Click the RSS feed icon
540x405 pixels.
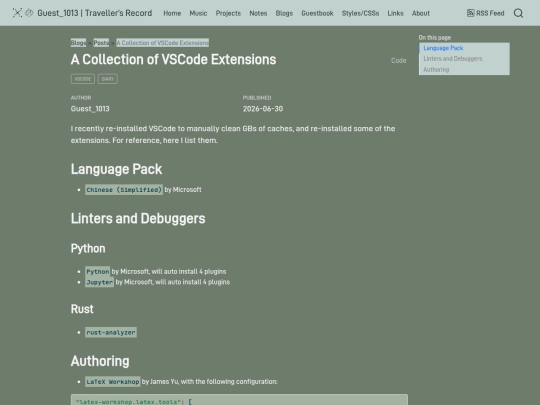click(470, 13)
